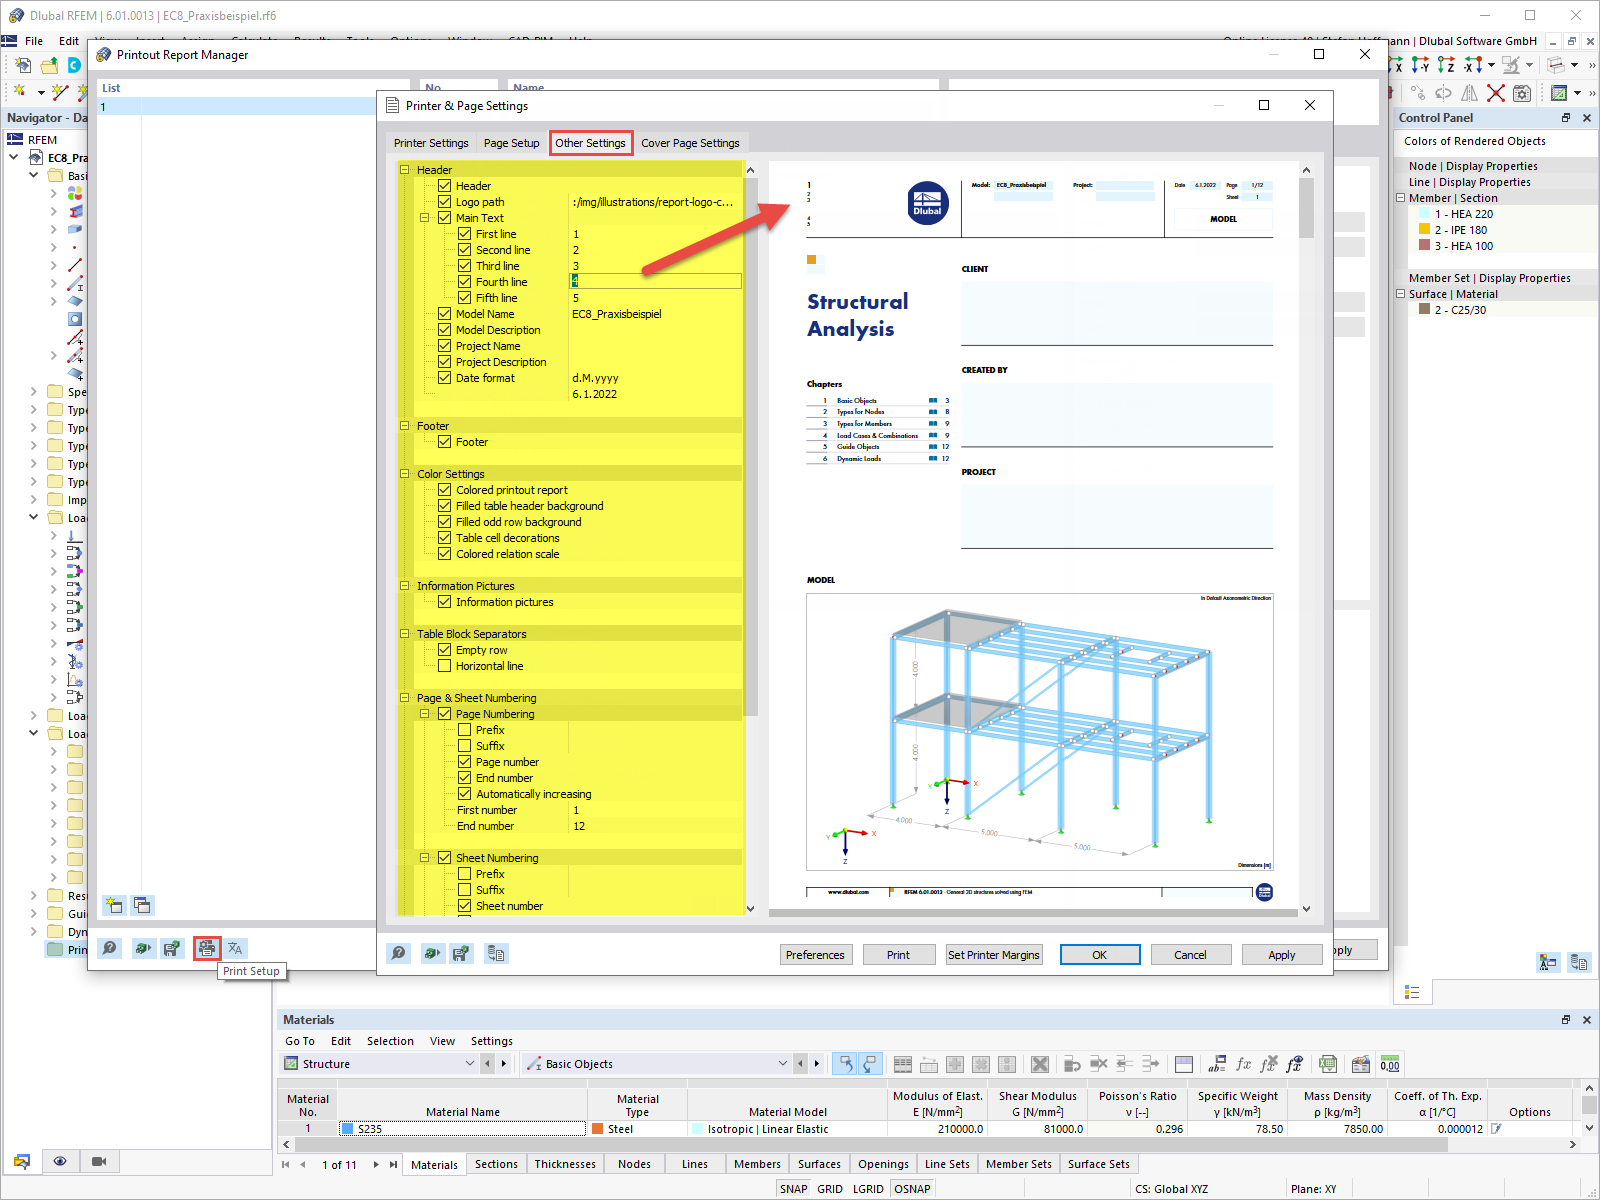The width and height of the screenshot is (1600, 1200).
Task: Click duplicate report icon at Report Manager list bottom
Action: [142, 905]
